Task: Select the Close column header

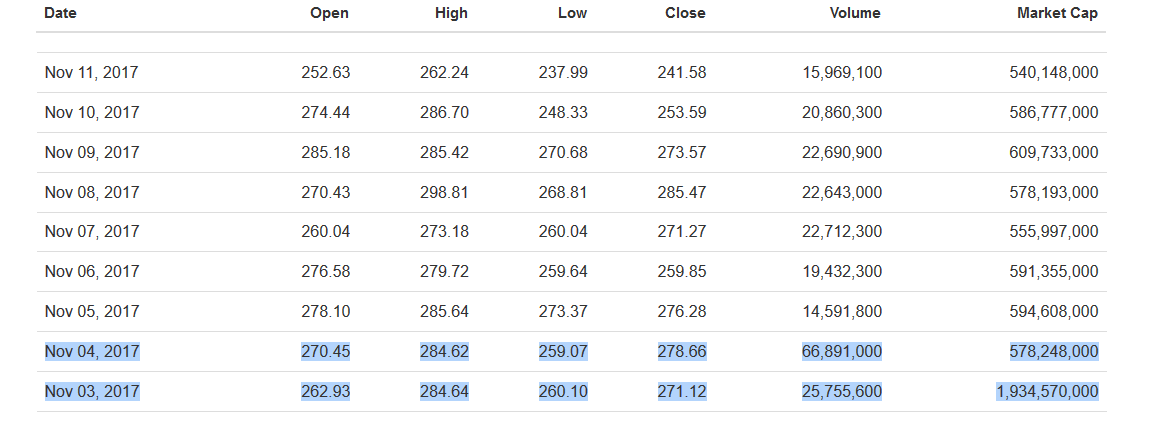Action: coord(685,13)
